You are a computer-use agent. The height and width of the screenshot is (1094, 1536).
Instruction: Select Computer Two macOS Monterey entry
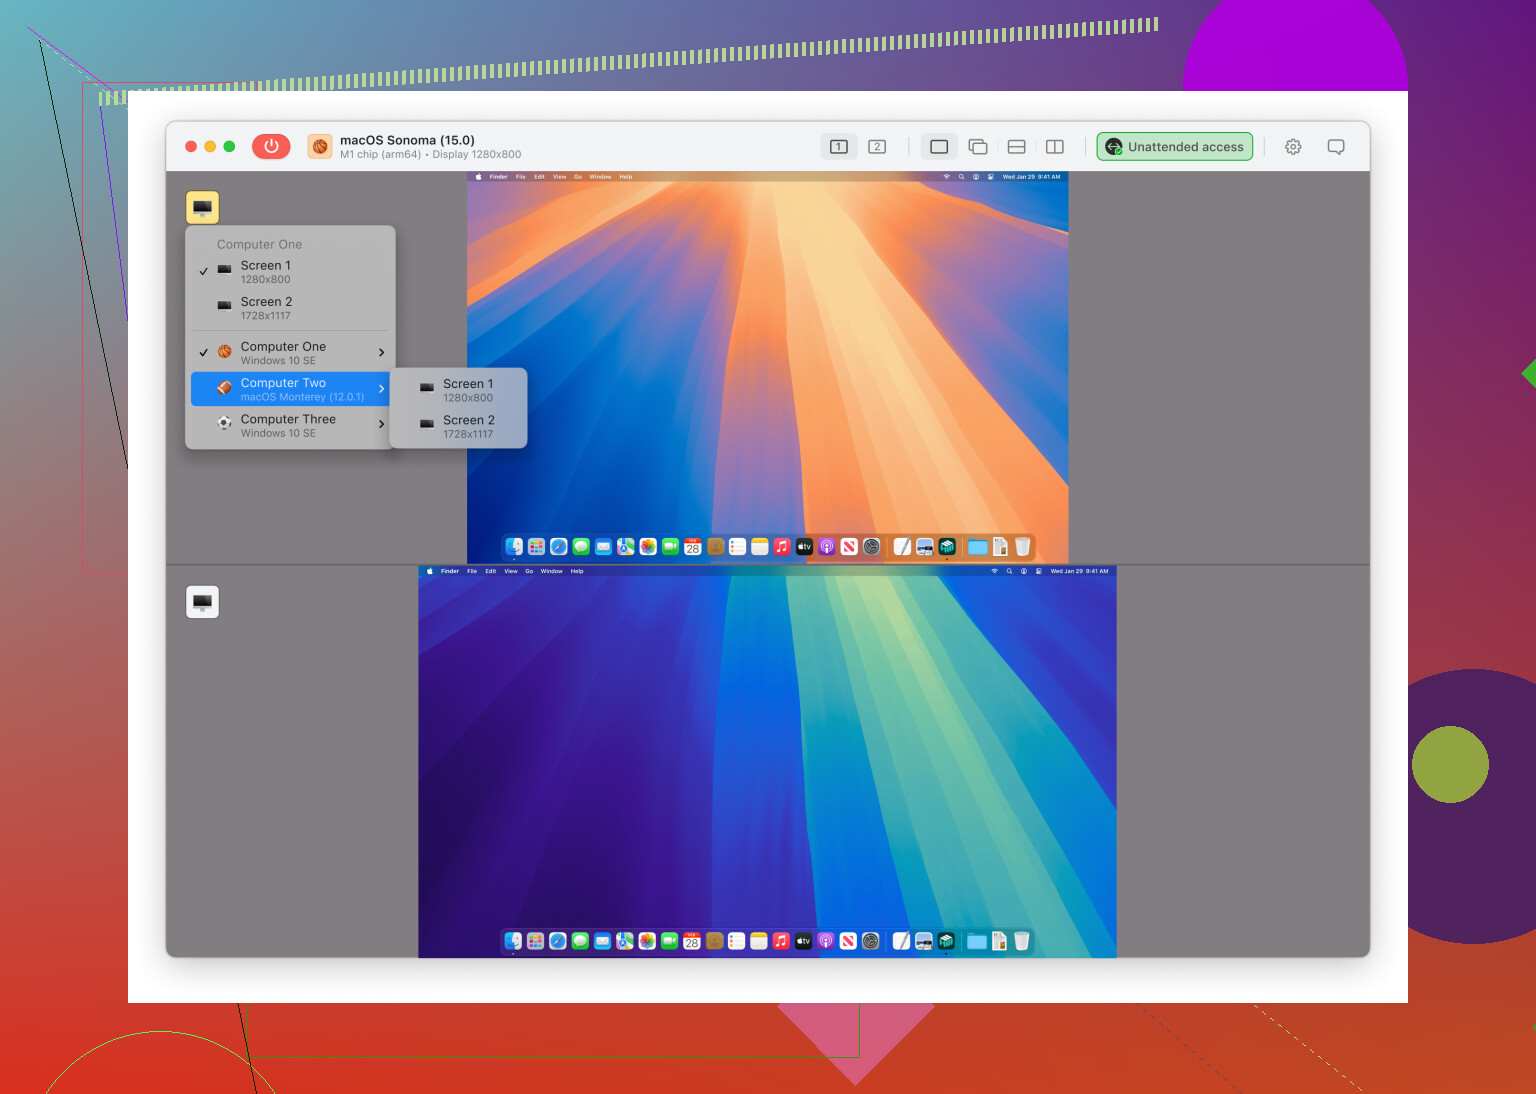290,389
